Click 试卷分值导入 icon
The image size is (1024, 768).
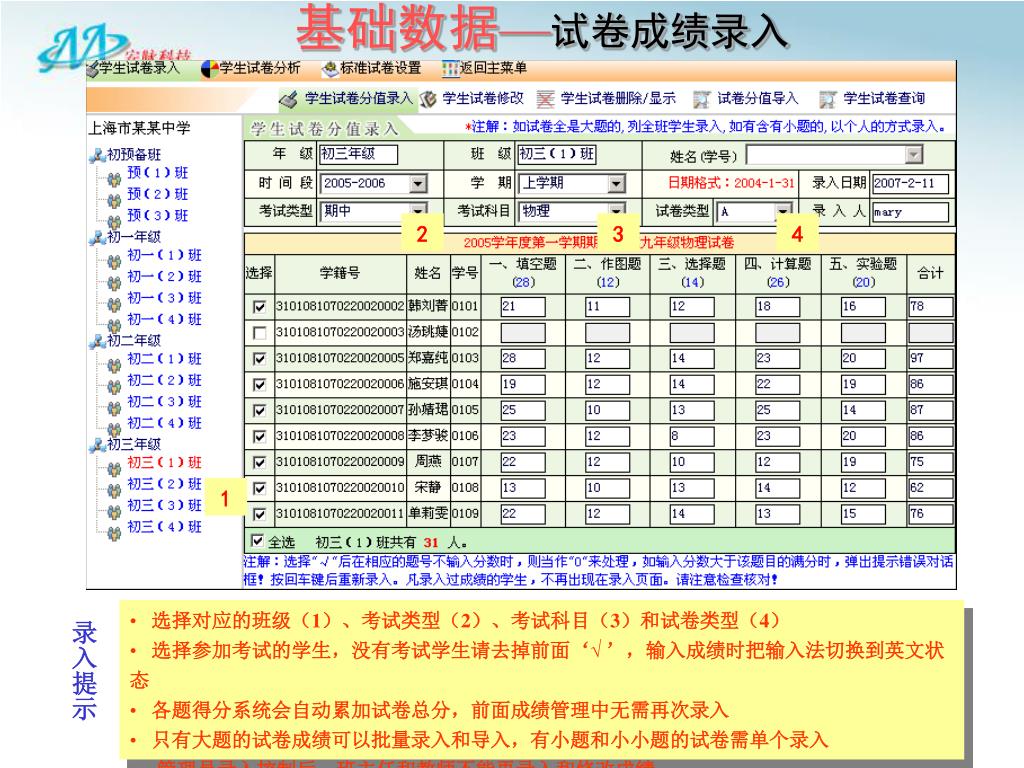click(701, 99)
